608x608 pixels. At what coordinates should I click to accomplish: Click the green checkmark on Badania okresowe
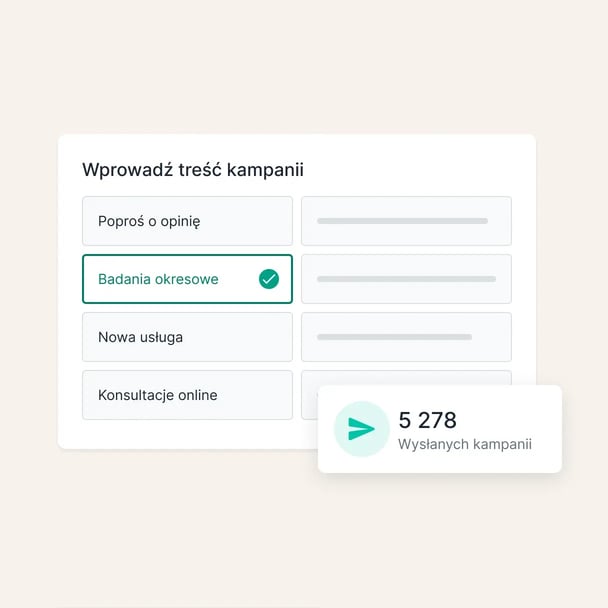click(x=269, y=279)
